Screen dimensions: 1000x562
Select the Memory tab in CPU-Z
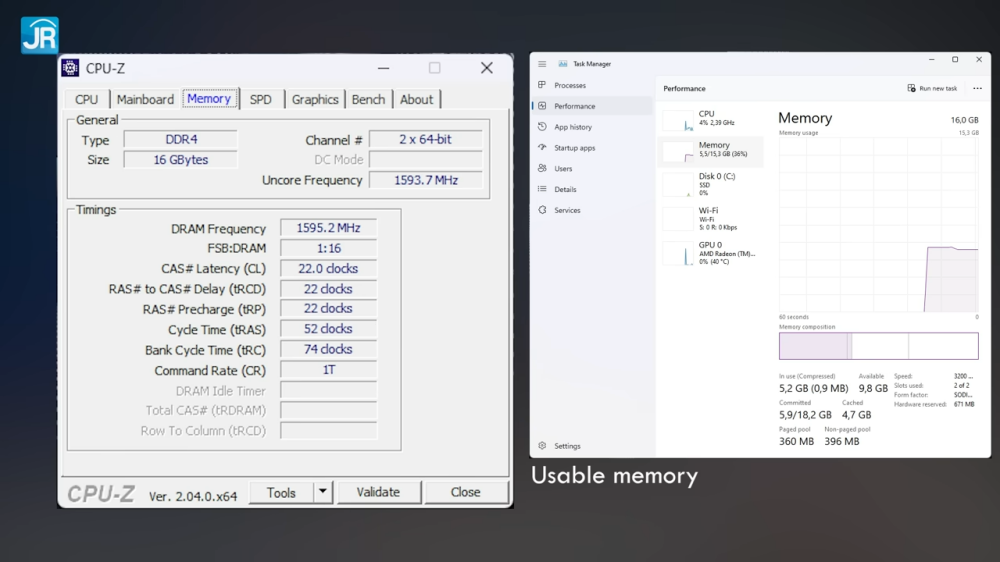209,99
